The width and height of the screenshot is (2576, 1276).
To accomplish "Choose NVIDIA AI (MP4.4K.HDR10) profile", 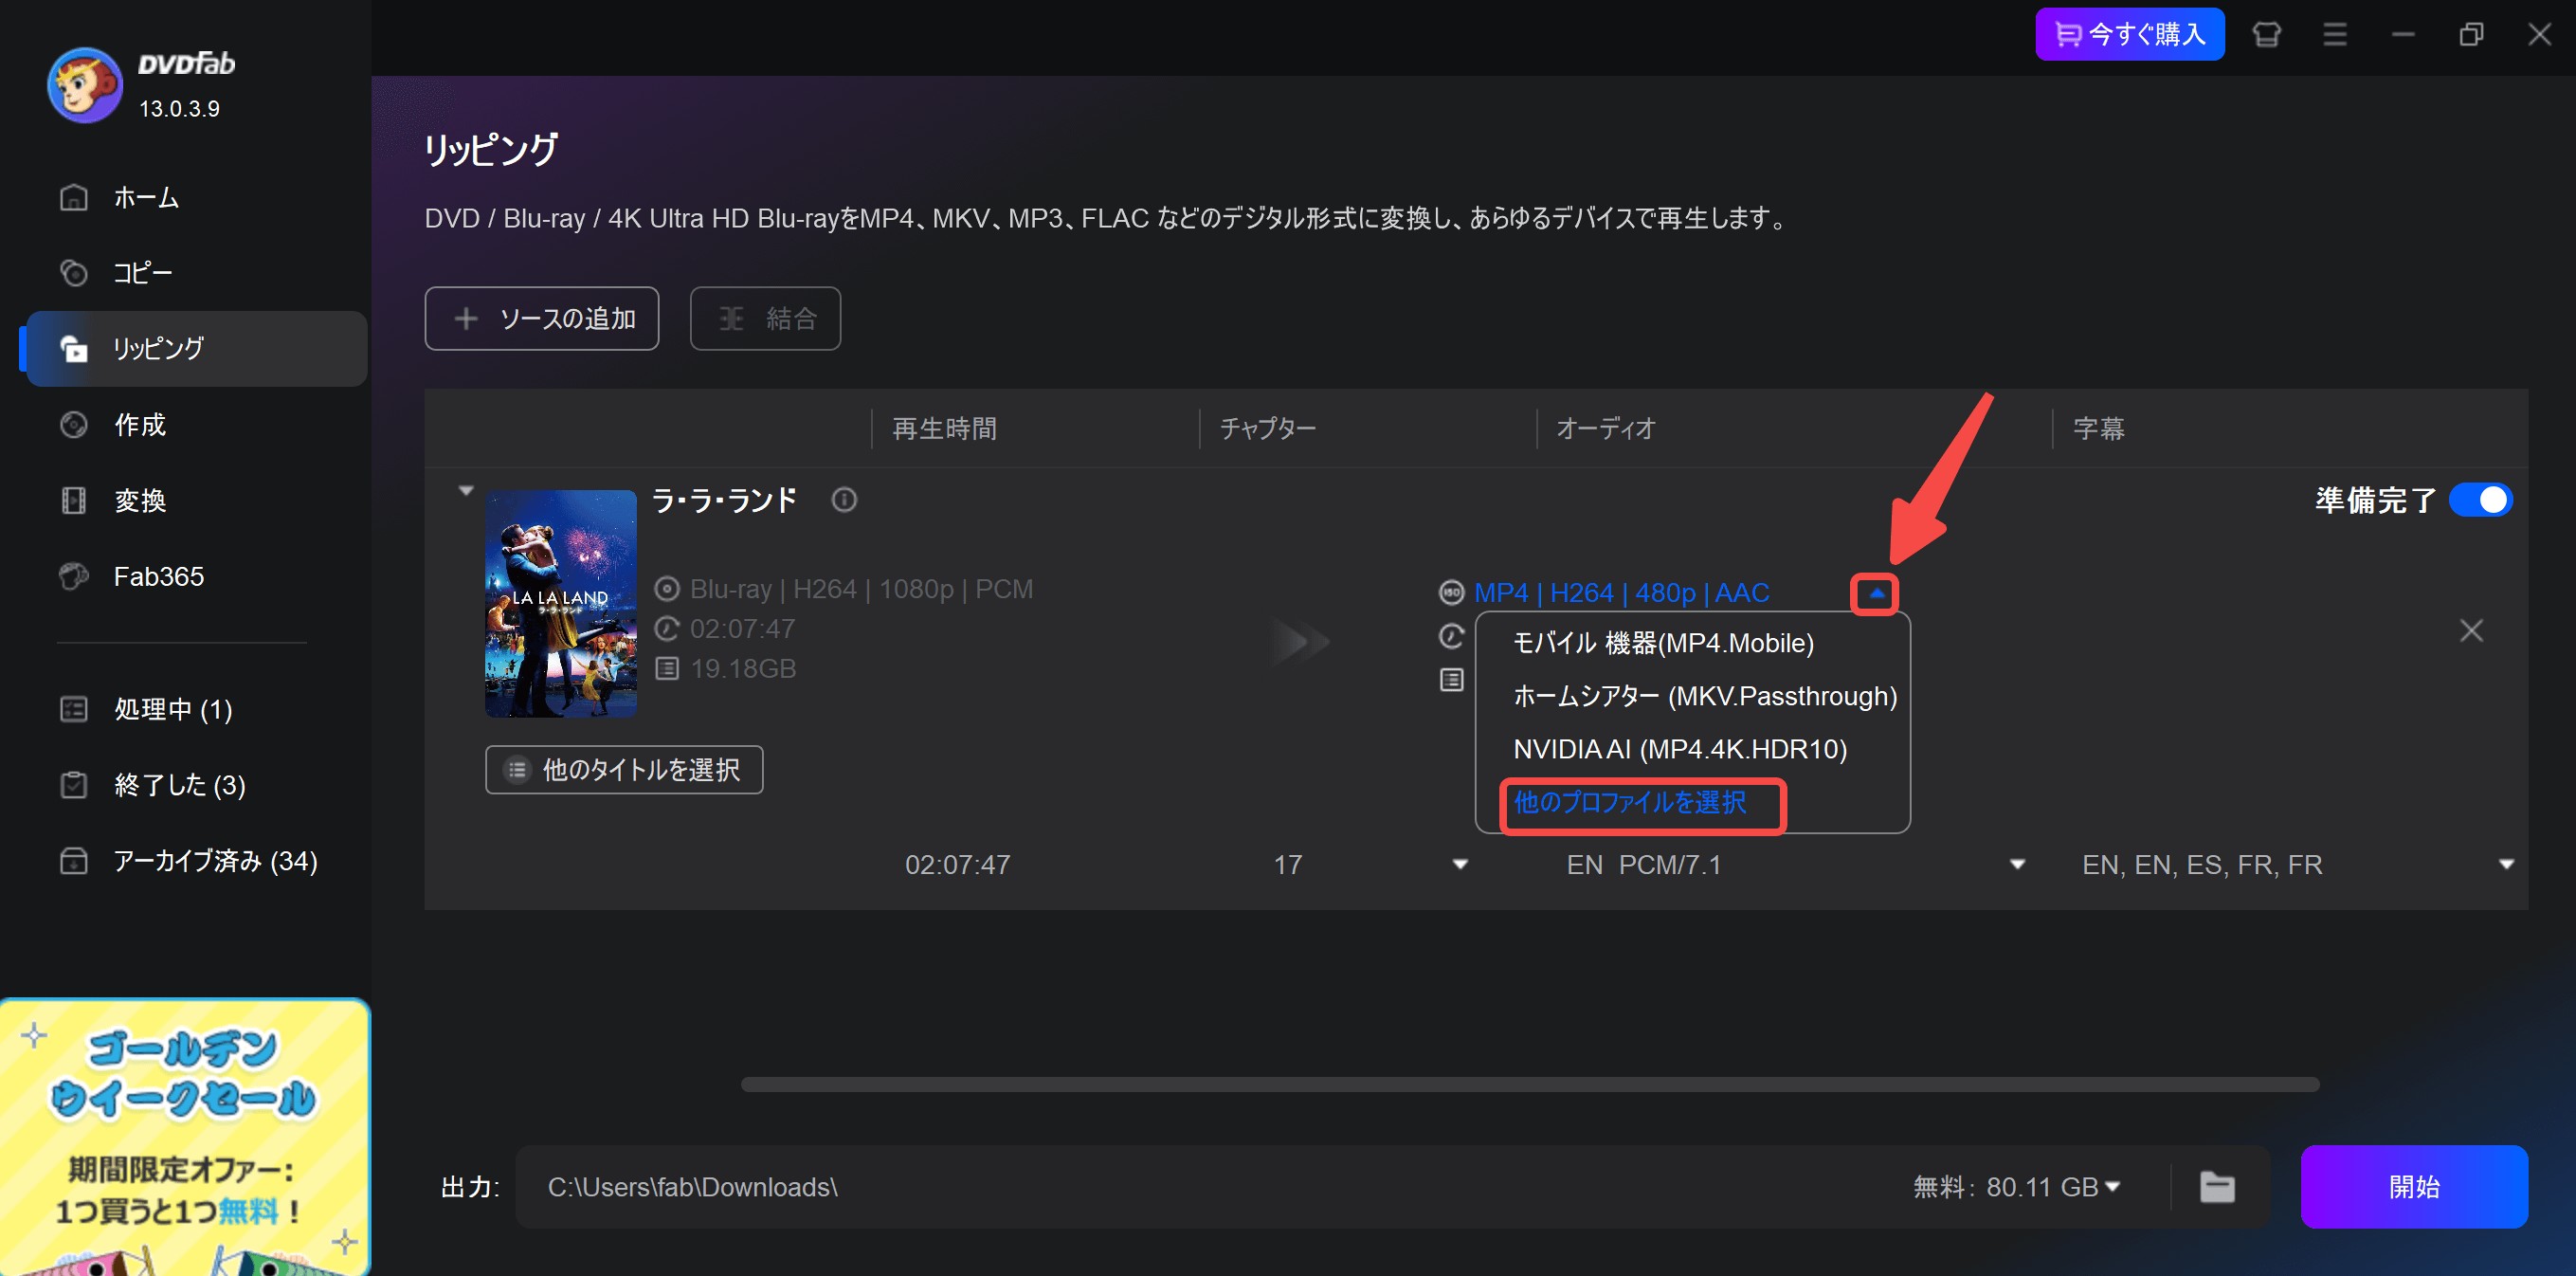I will click(1680, 750).
